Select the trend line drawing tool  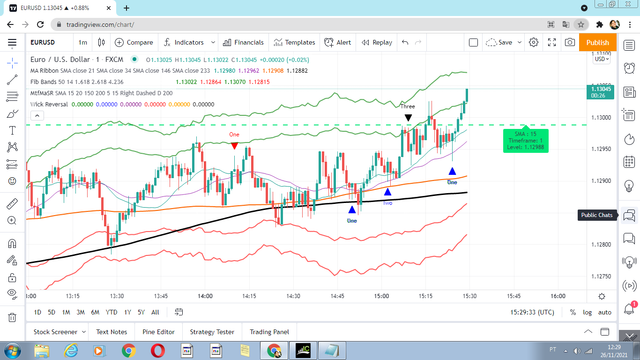tap(12, 80)
